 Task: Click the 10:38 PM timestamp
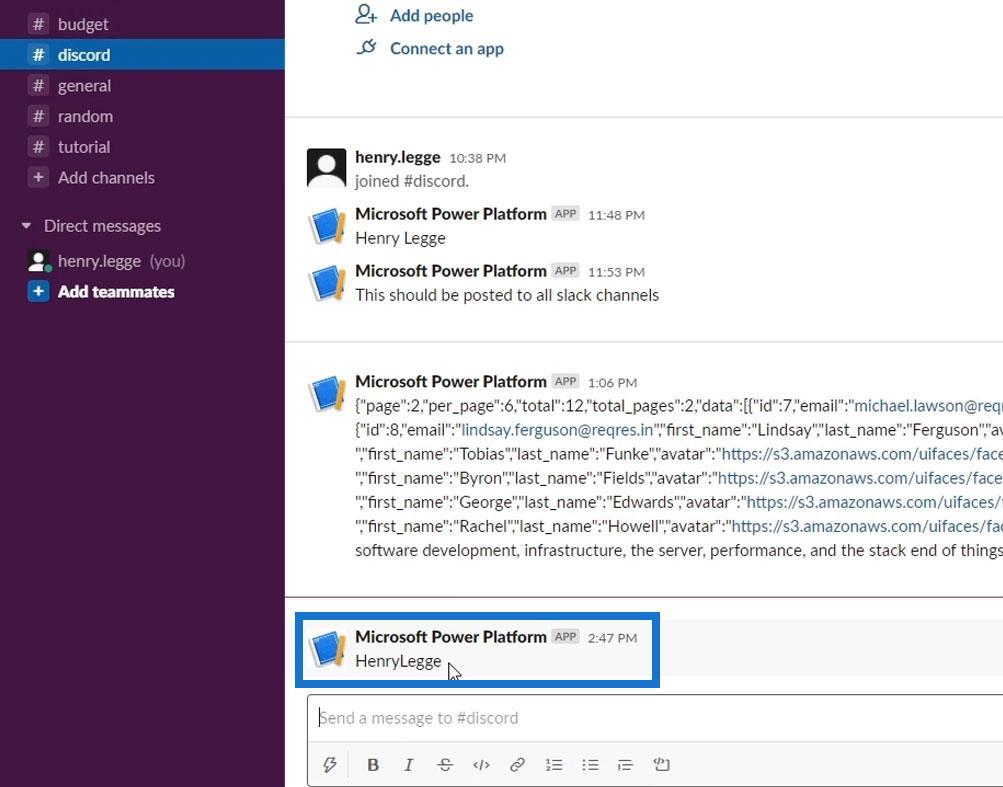477,158
